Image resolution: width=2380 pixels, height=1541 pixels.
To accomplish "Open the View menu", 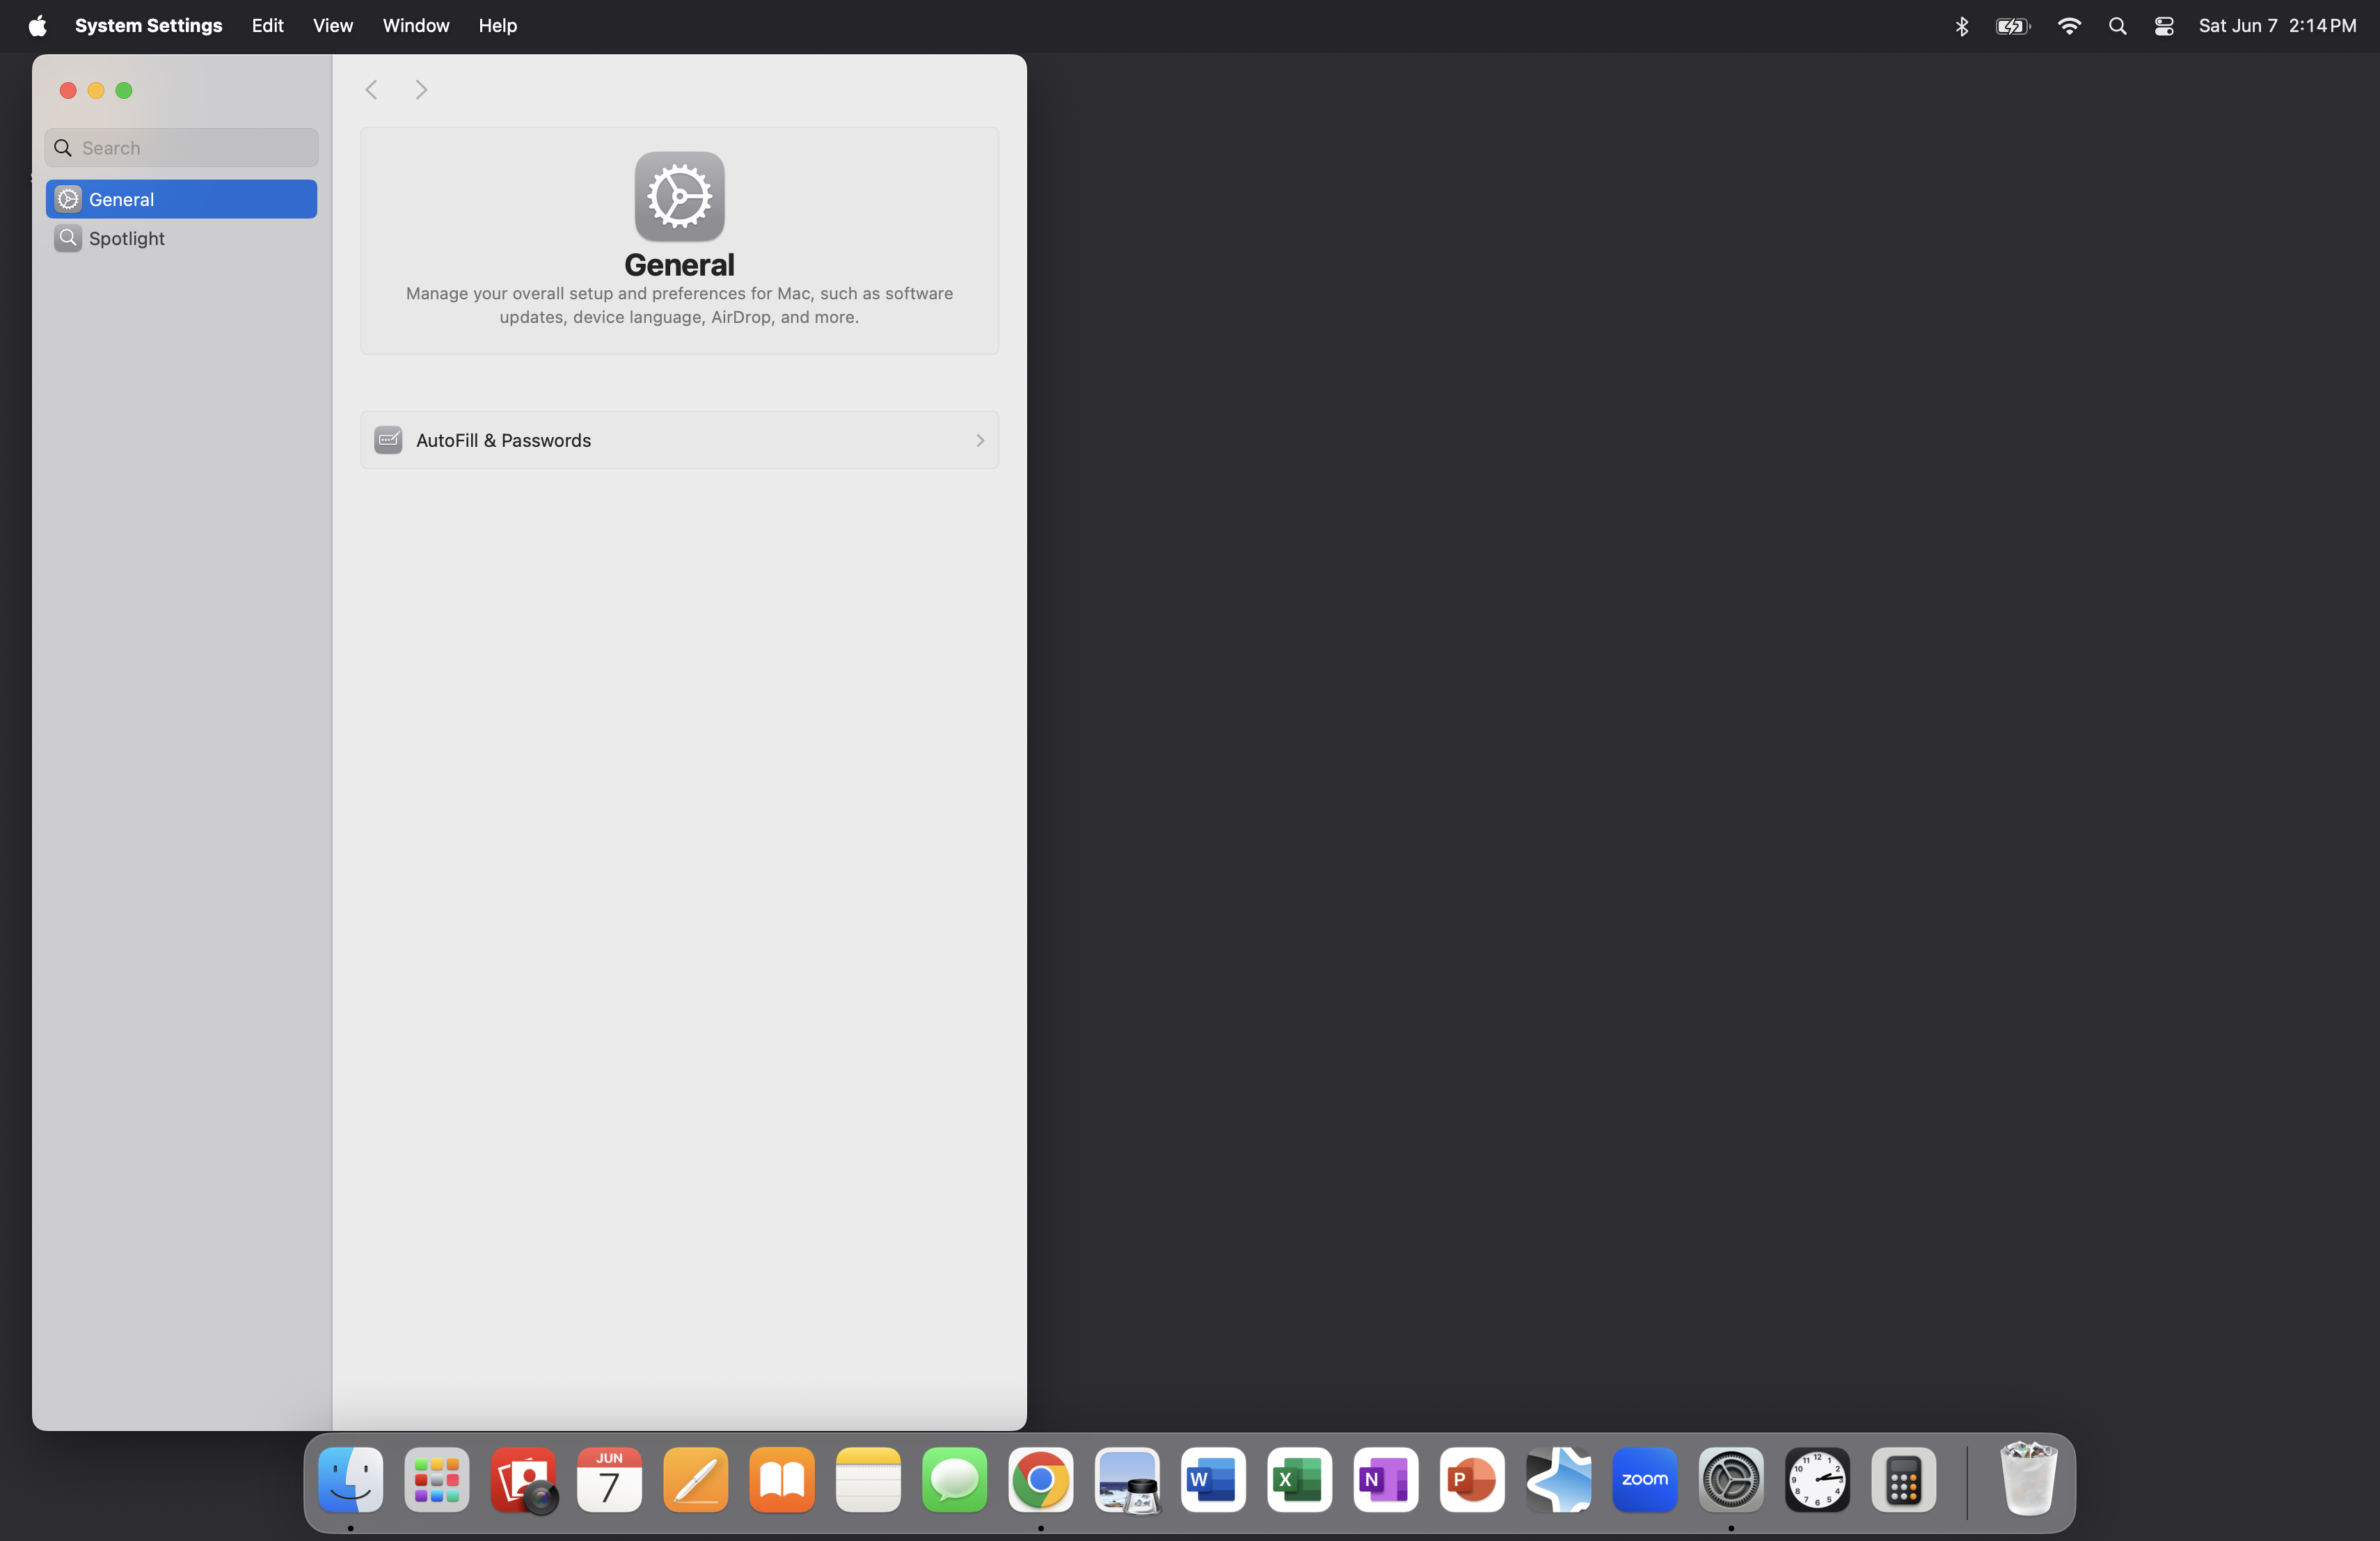I will click(x=332, y=26).
